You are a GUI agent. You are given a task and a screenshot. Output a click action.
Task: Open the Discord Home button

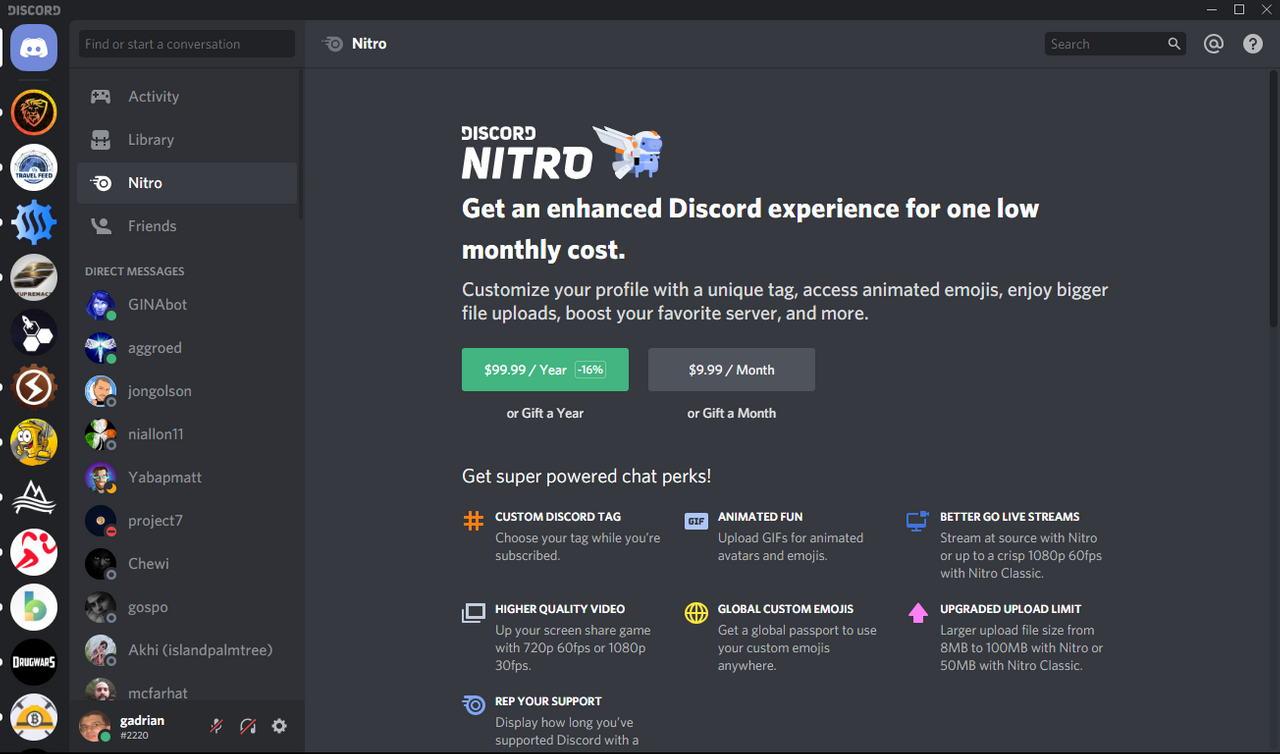[34, 48]
